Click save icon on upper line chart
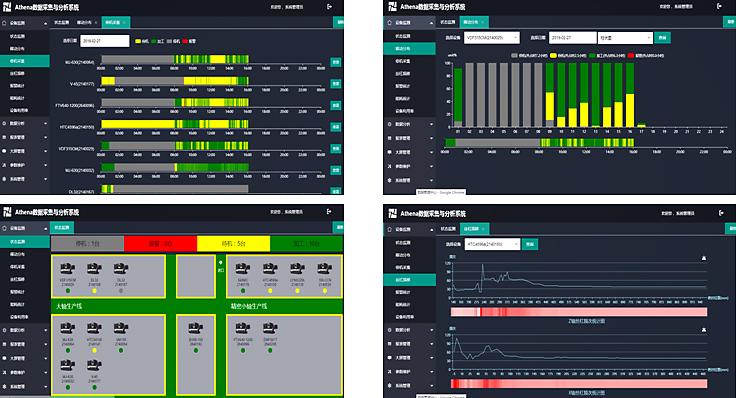This screenshot has width=736, height=398. tap(704, 258)
